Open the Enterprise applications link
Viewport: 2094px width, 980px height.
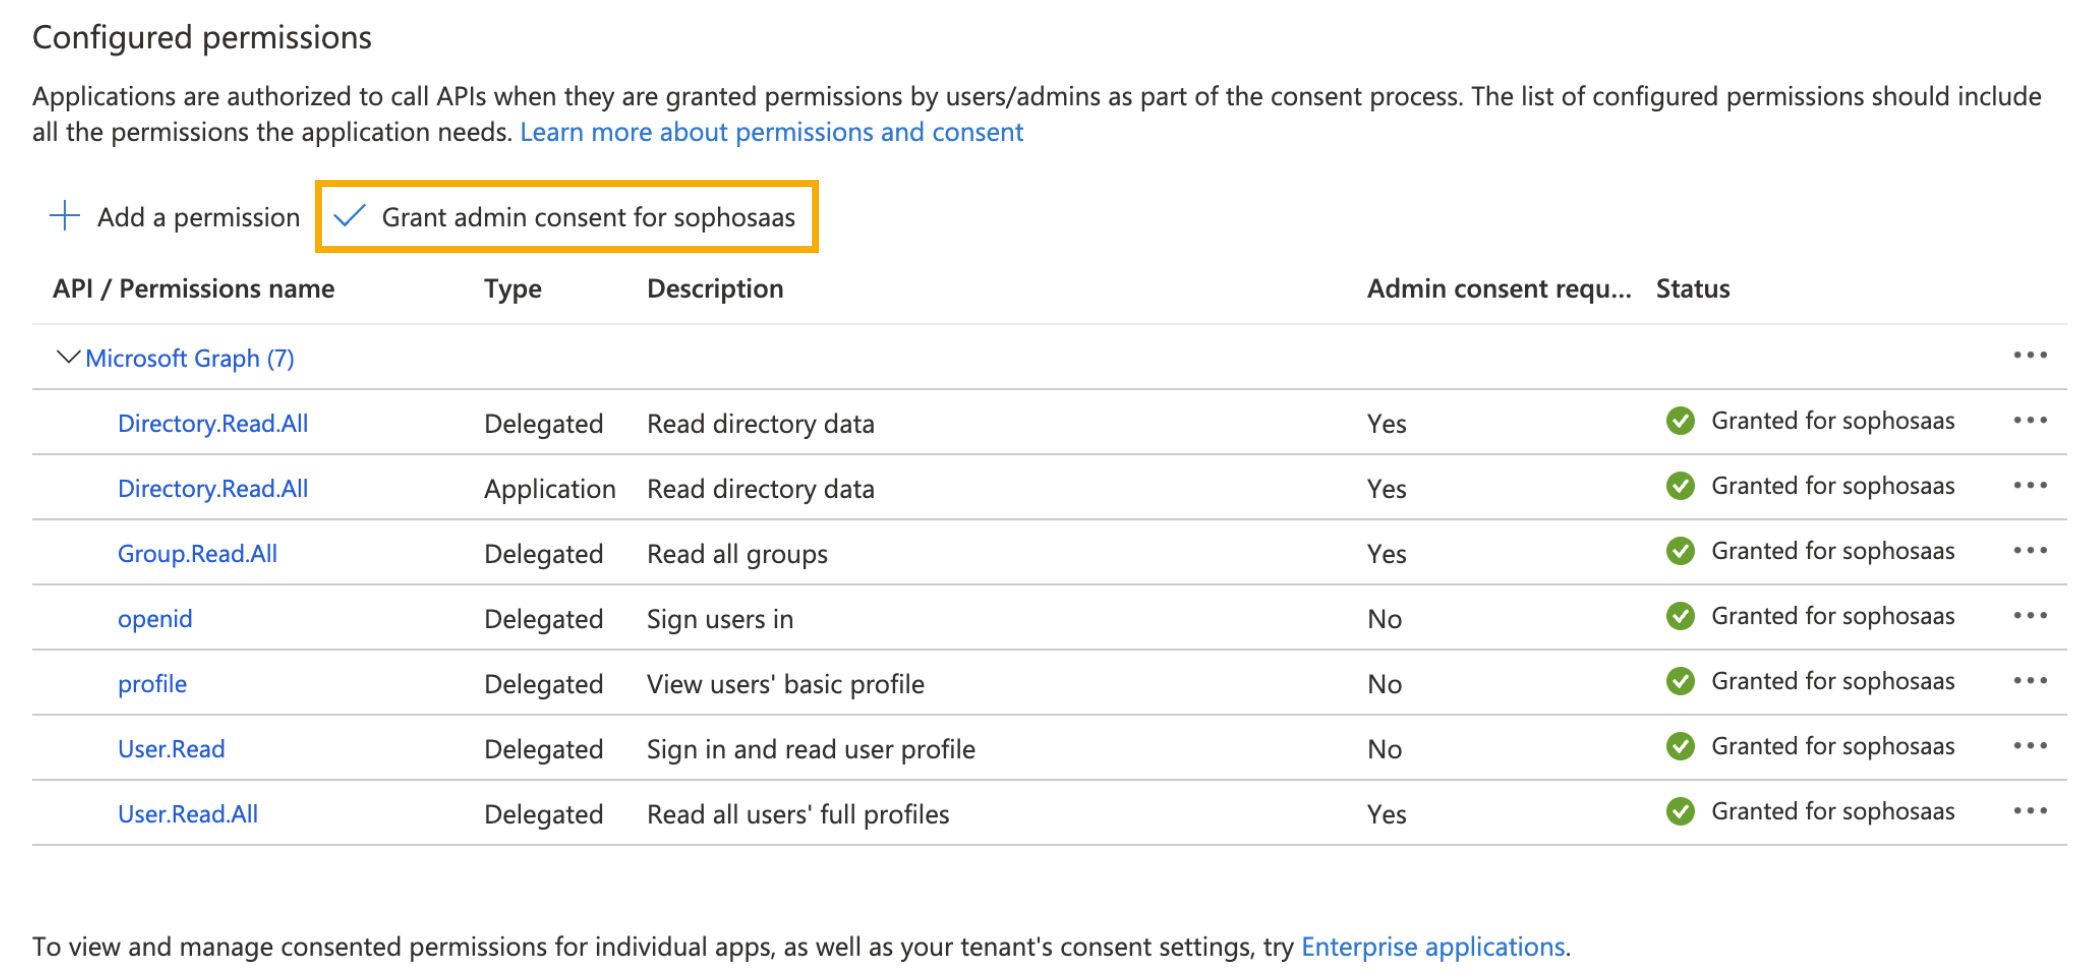click(x=1432, y=946)
